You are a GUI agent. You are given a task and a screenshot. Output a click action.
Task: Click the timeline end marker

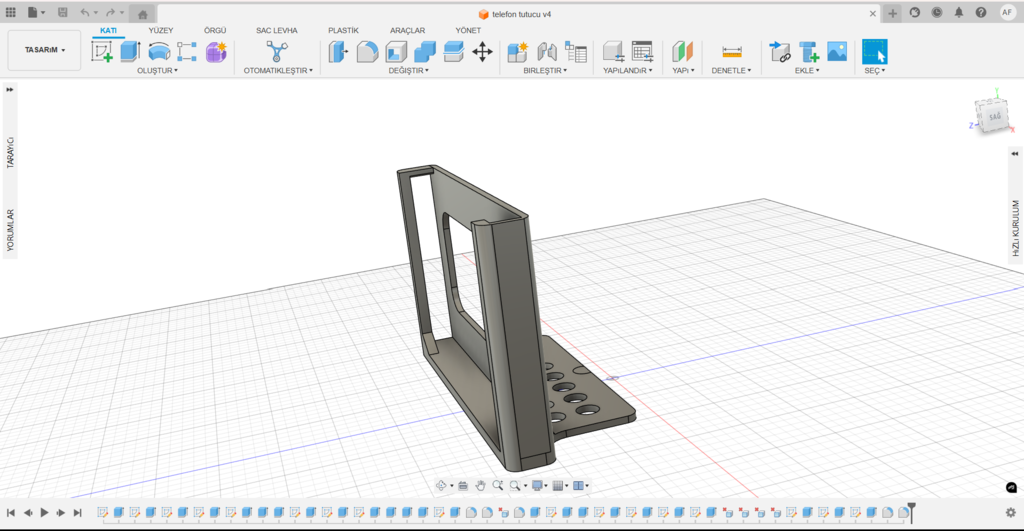[911, 512]
